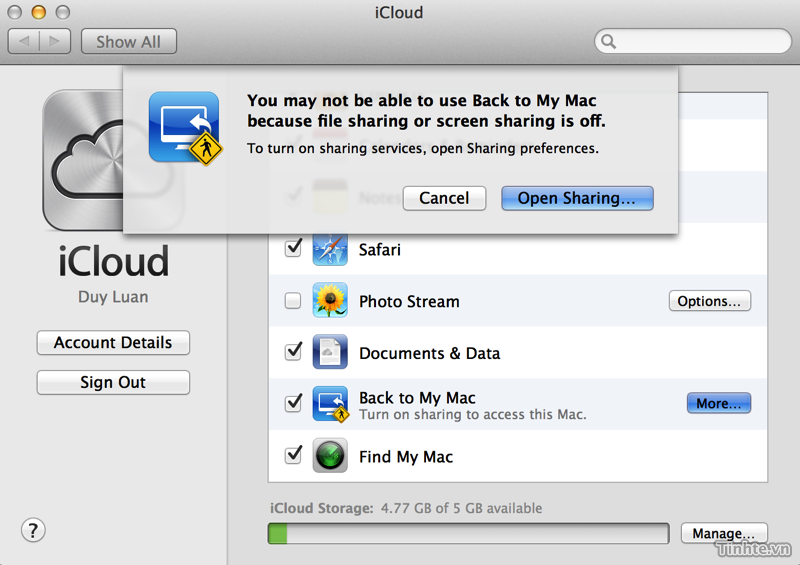The width and height of the screenshot is (800, 565).
Task: Click the iCloud storage usage bar
Action: click(x=469, y=533)
